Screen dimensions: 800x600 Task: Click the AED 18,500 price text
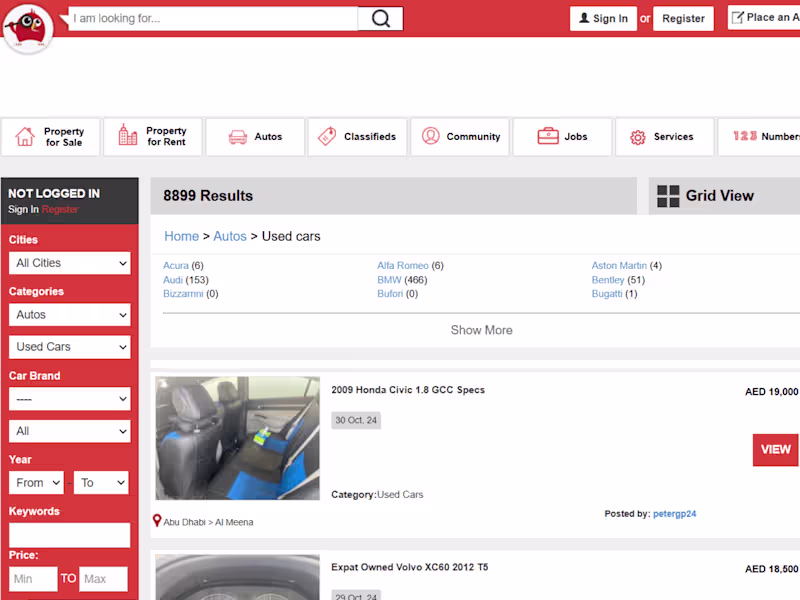pyautogui.click(x=771, y=569)
